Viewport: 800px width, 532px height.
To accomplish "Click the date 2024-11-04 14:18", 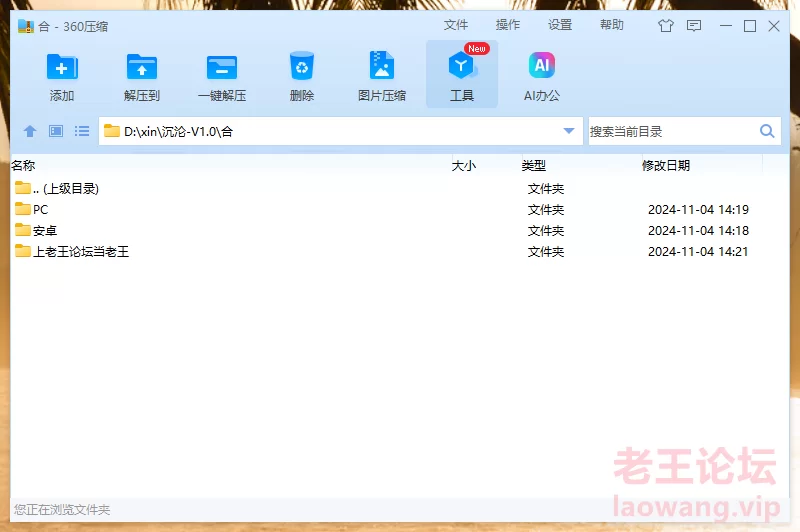I will [698, 231].
